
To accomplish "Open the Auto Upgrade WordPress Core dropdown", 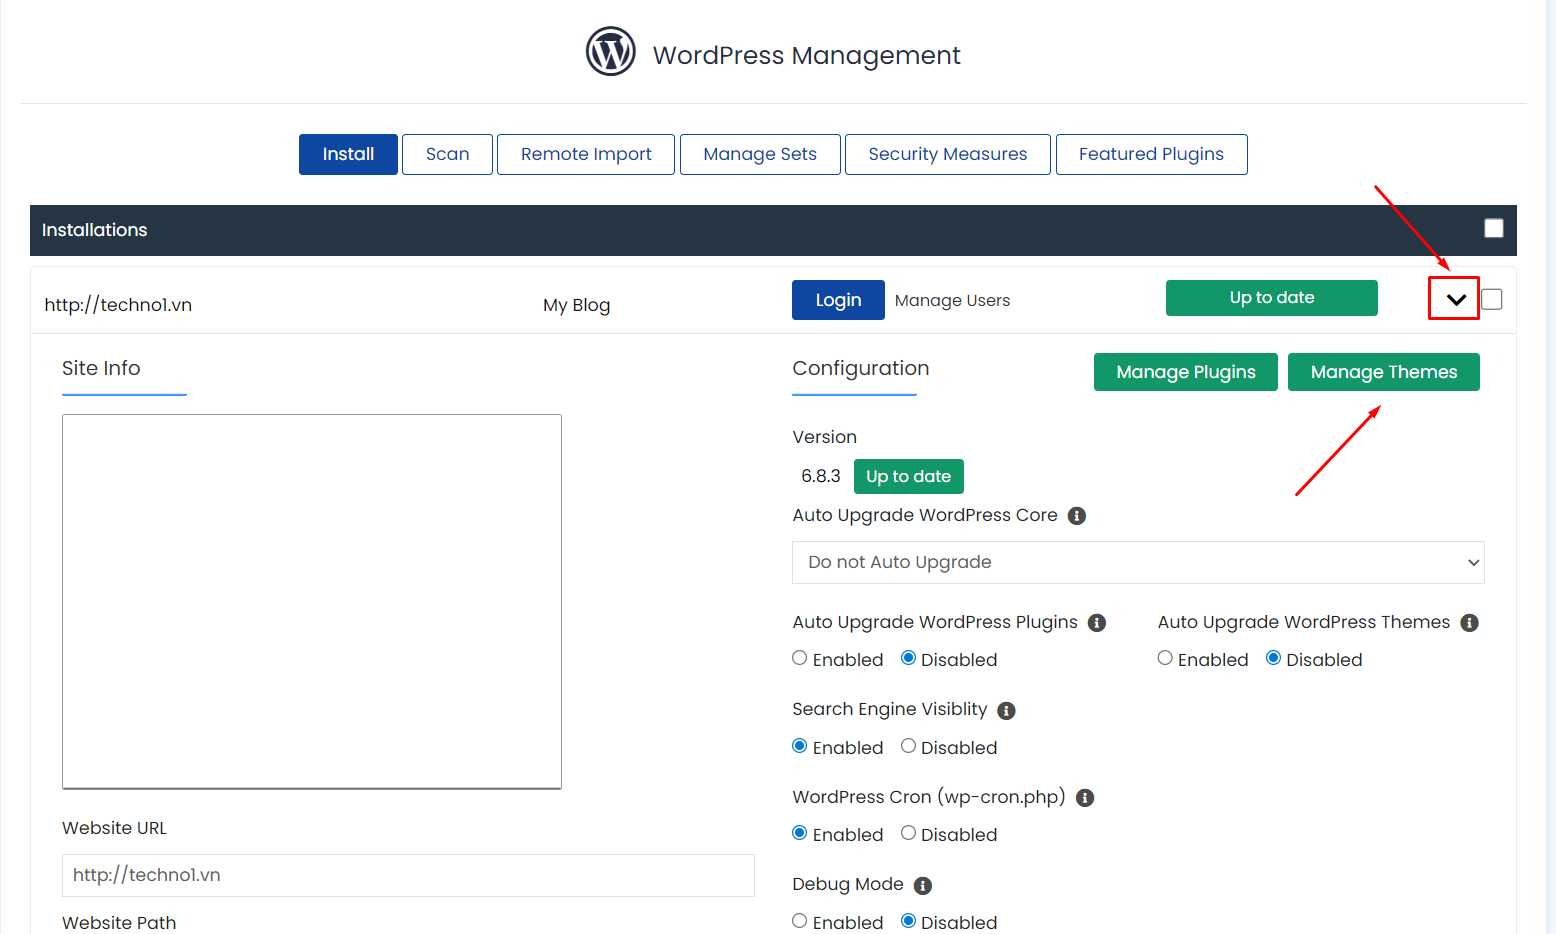I will pos(1137,563).
